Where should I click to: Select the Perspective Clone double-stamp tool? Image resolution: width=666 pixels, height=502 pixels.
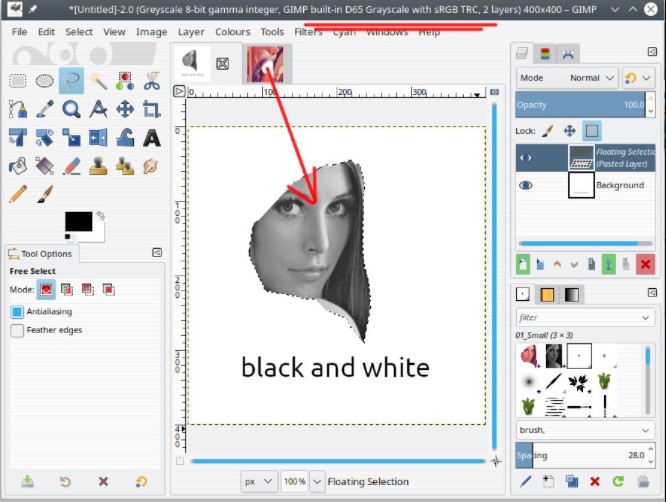coord(125,166)
